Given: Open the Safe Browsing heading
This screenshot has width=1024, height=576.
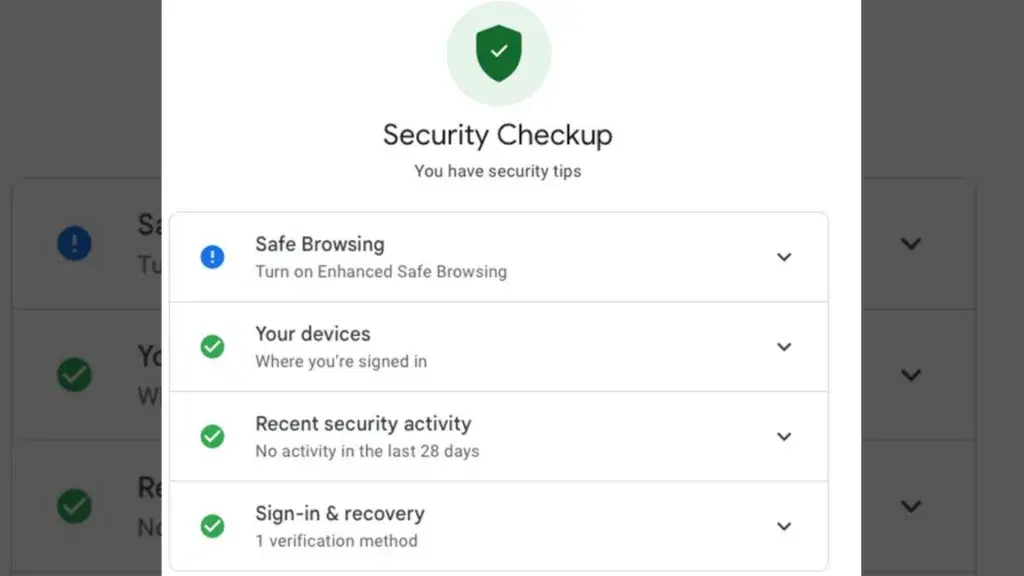Looking at the screenshot, I should [319, 244].
